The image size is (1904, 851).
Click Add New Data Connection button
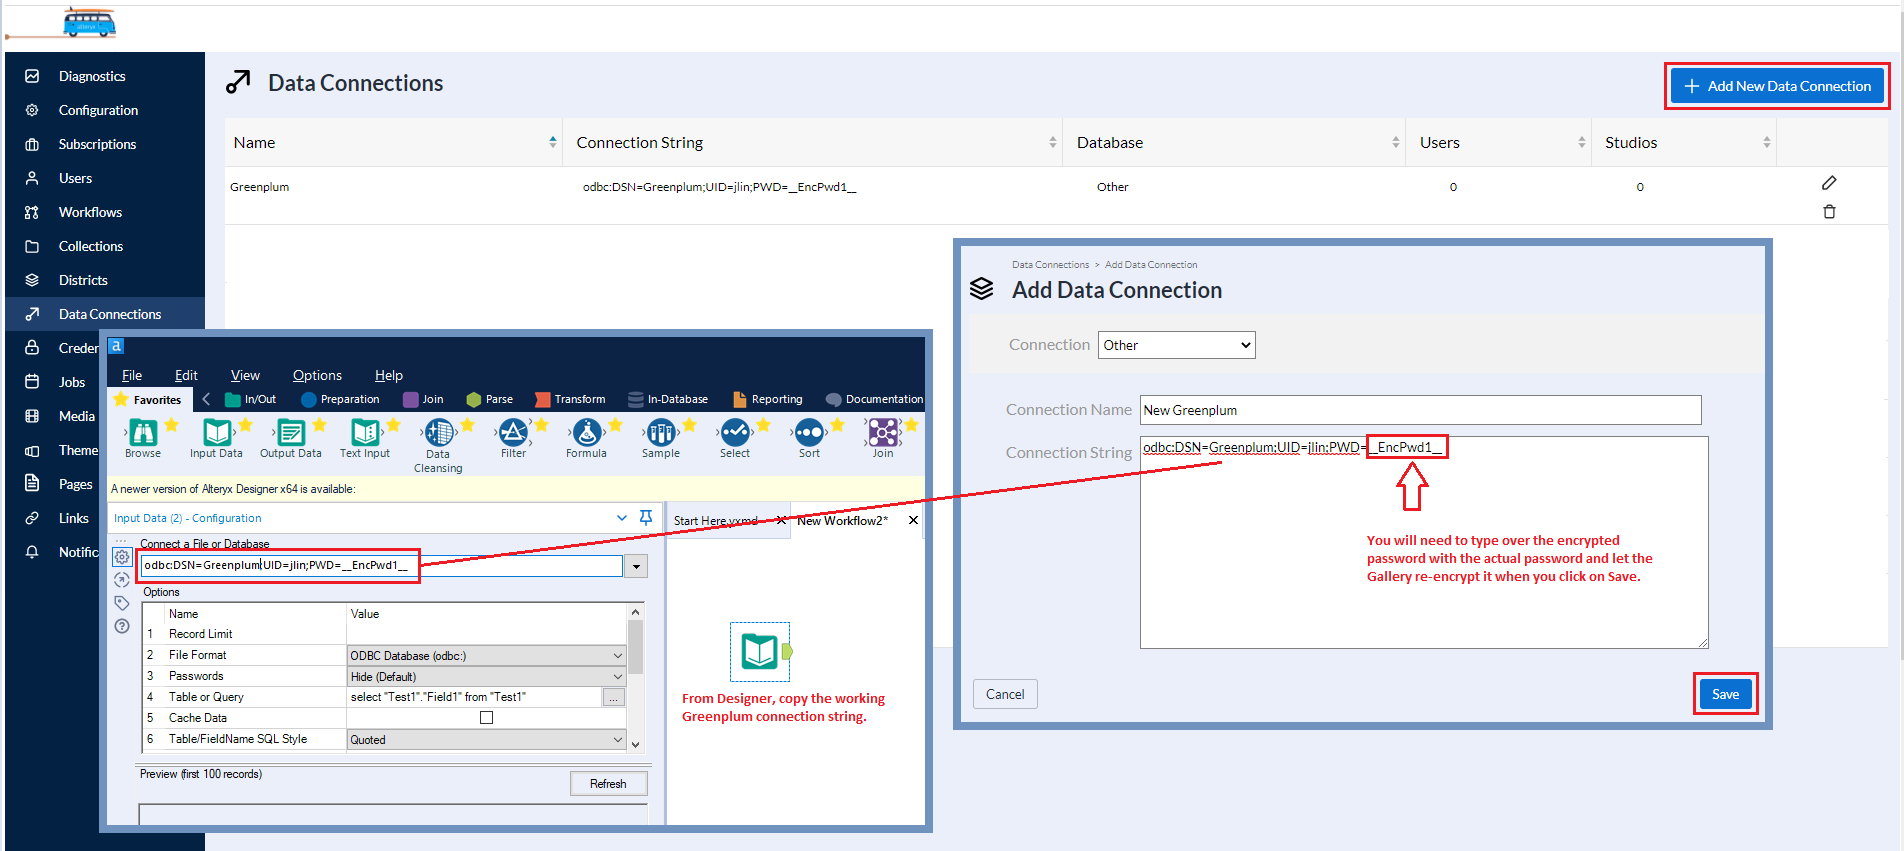(1777, 86)
